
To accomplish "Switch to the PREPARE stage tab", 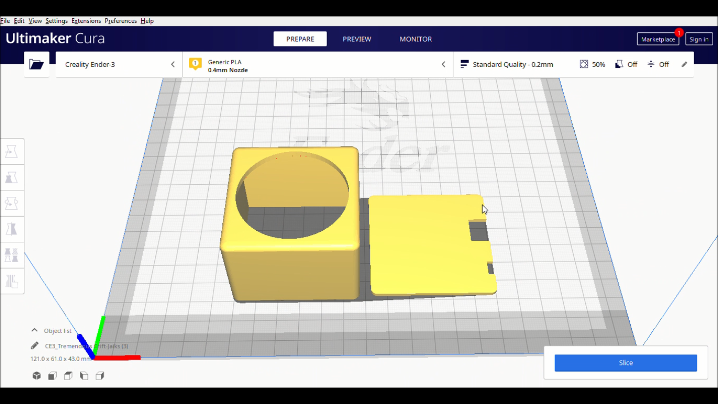I will click(300, 39).
